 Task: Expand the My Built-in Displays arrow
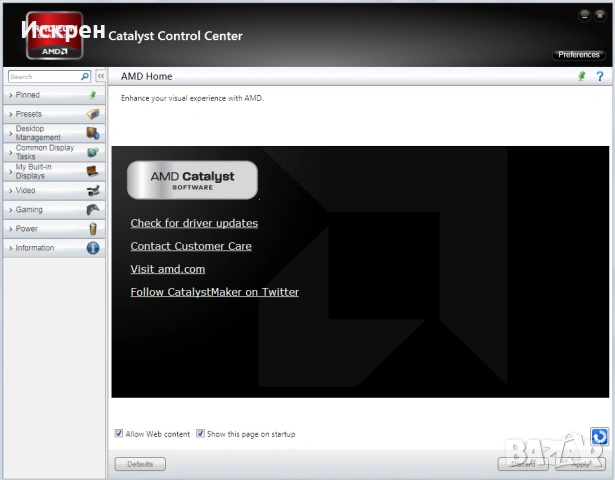tap(11, 171)
